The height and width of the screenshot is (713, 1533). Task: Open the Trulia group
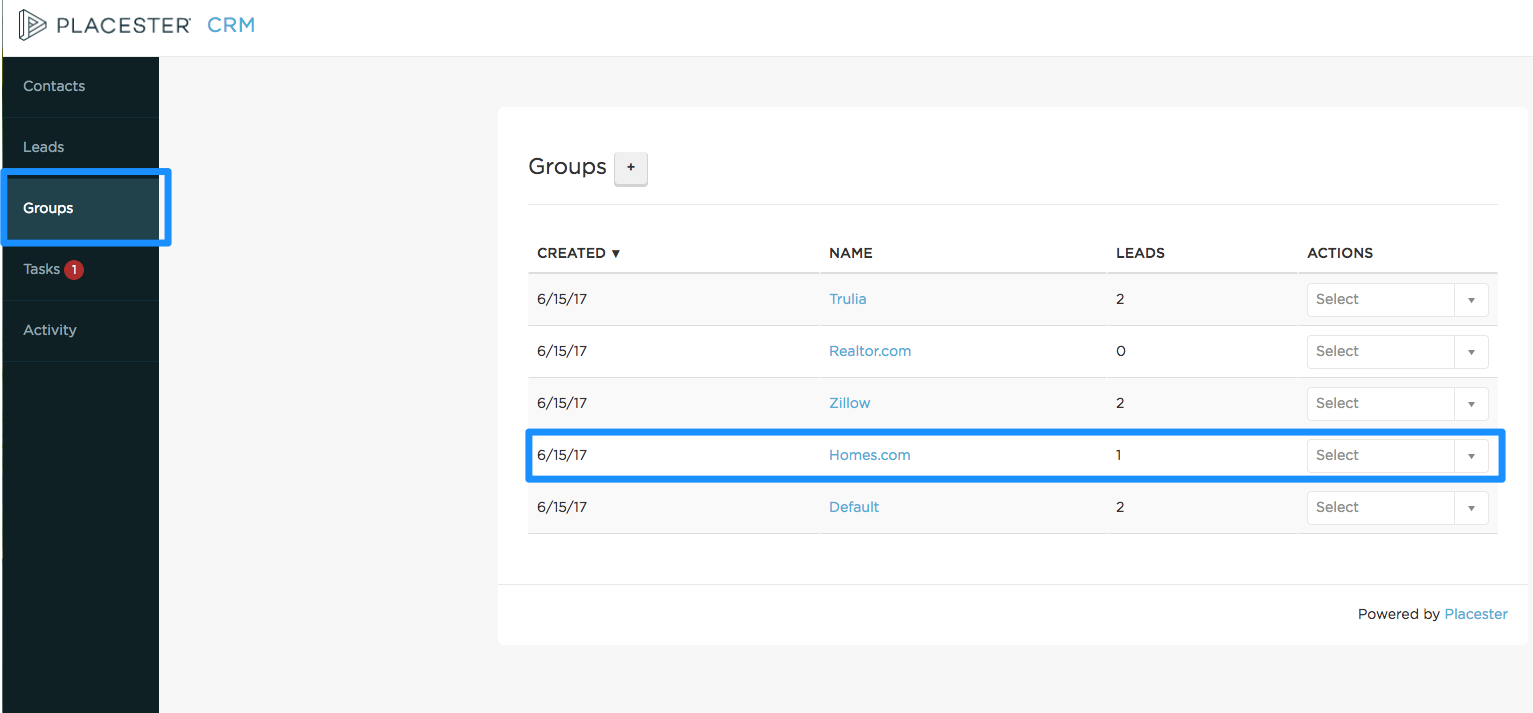[848, 299]
